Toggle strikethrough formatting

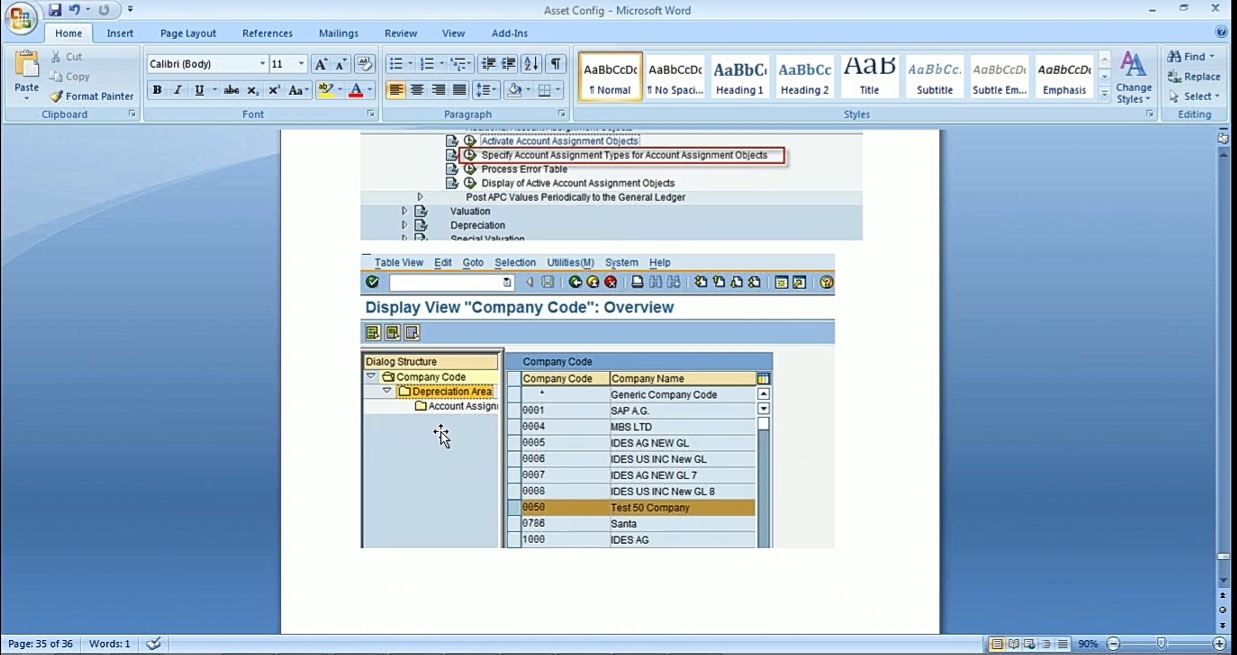(231, 90)
